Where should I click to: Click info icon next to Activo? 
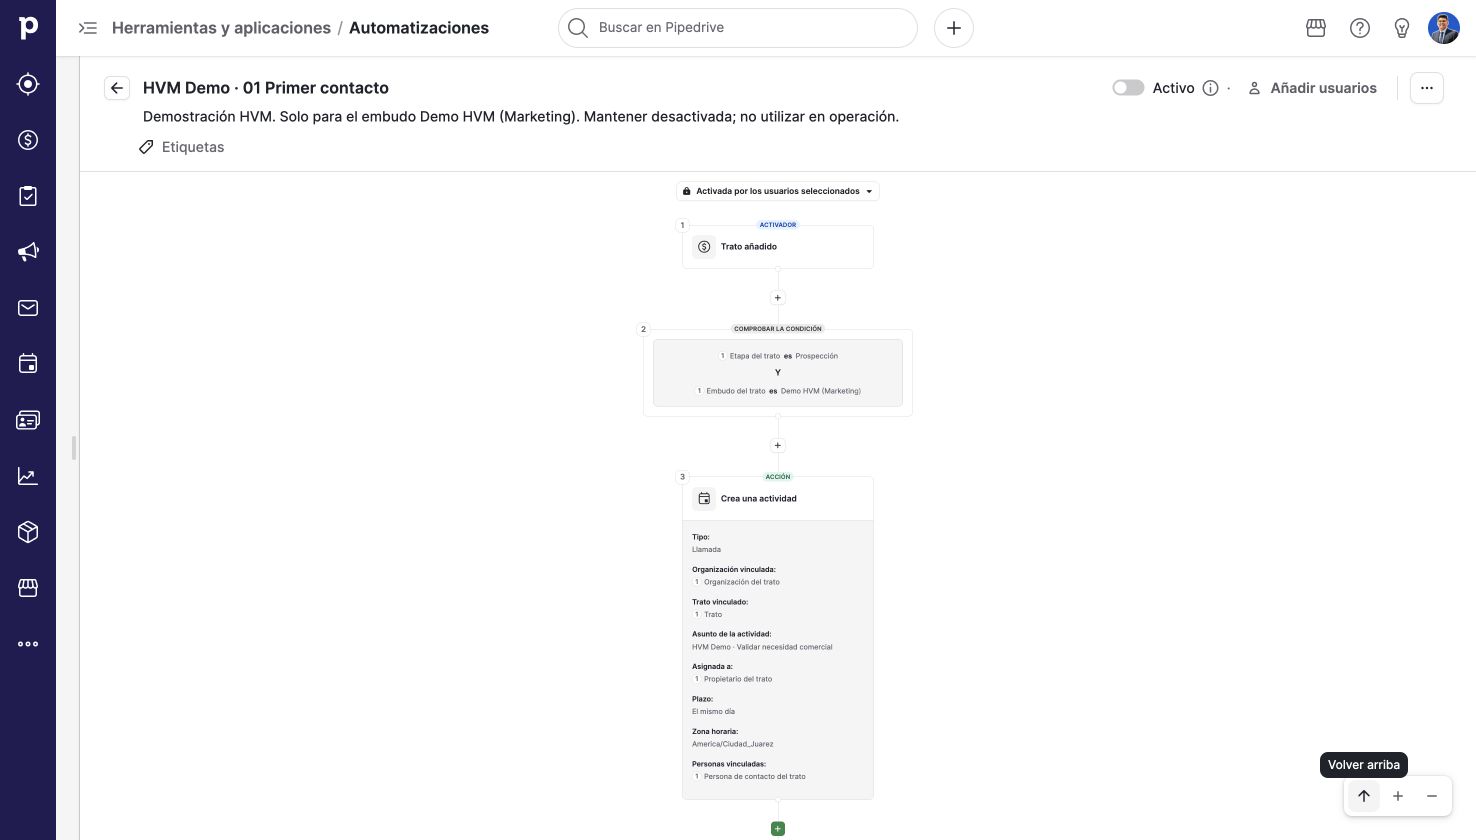[x=1210, y=88]
